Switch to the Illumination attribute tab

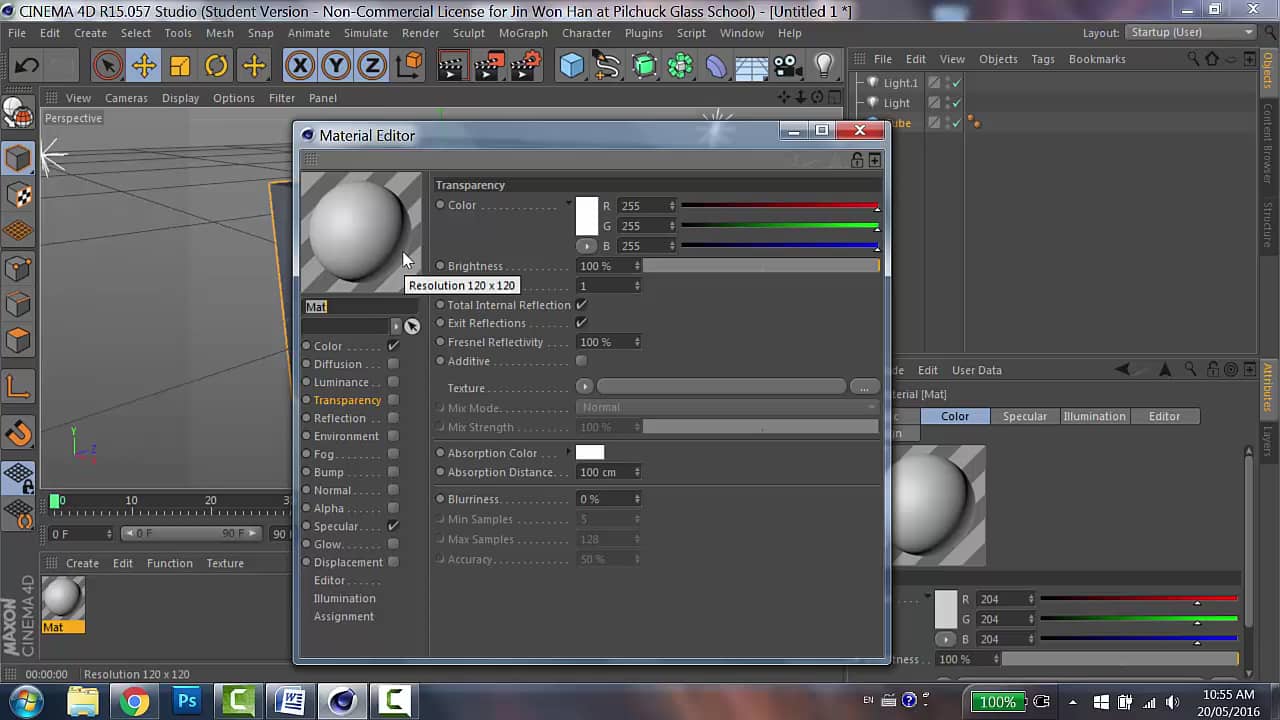(x=1094, y=416)
